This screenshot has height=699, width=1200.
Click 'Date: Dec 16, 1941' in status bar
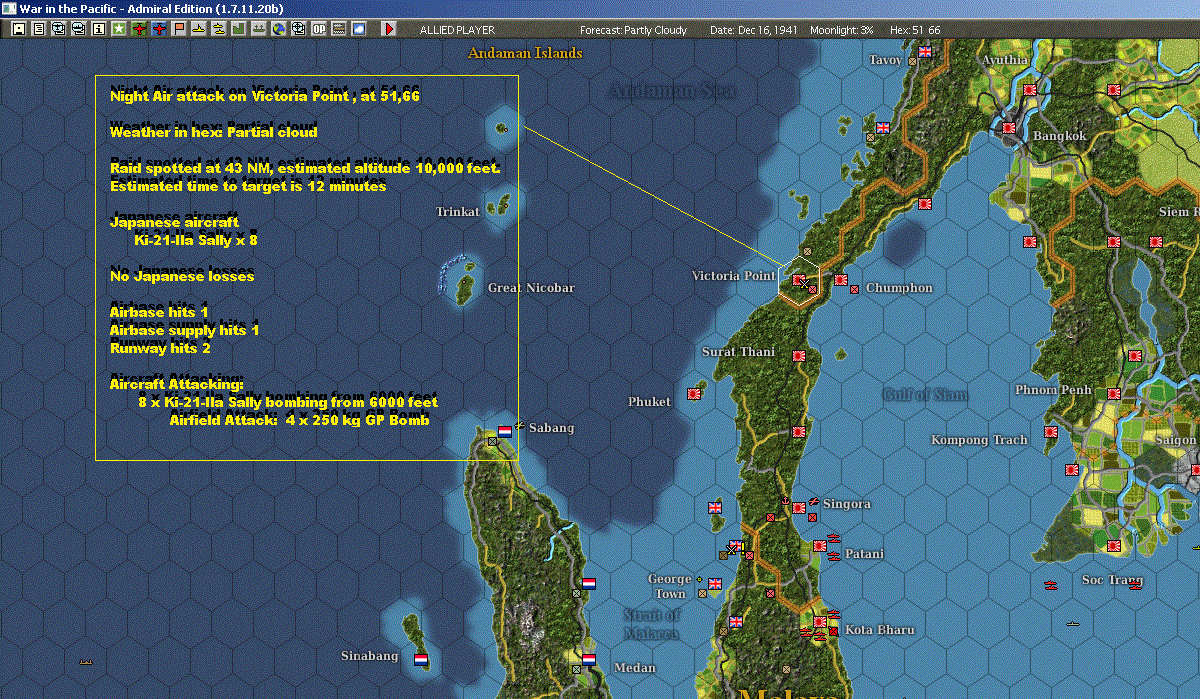[x=753, y=30]
